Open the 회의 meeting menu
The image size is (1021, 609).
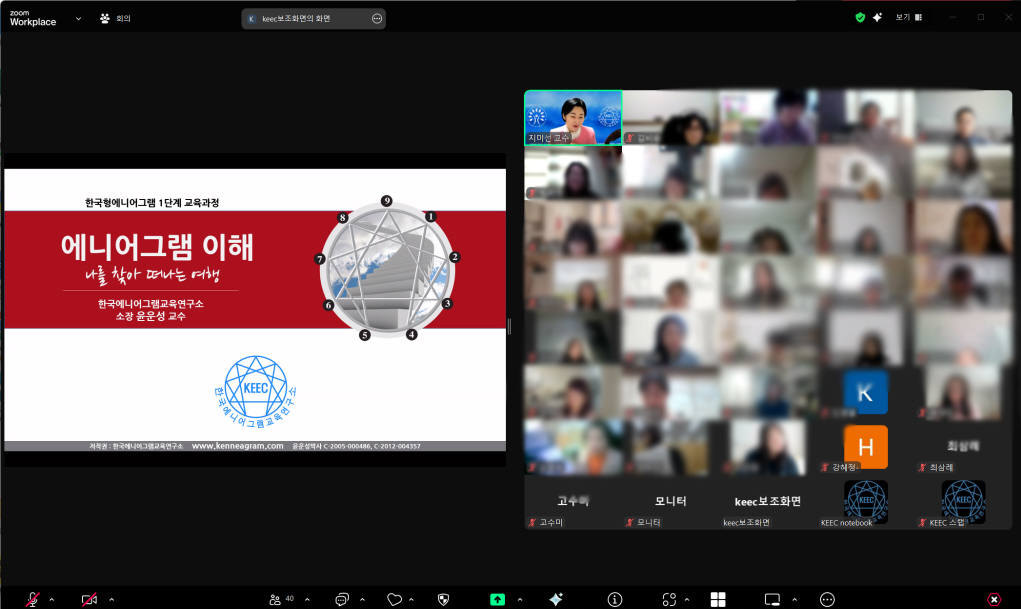(115, 18)
